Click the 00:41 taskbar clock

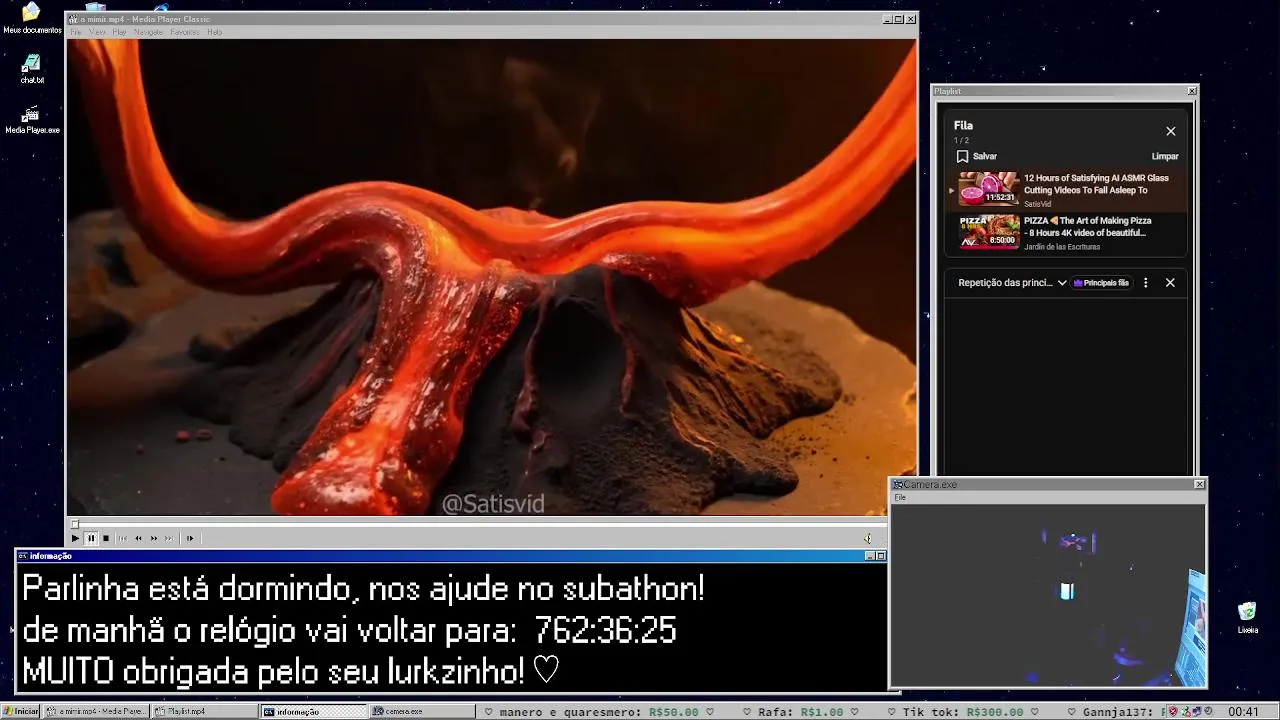coord(1243,712)
